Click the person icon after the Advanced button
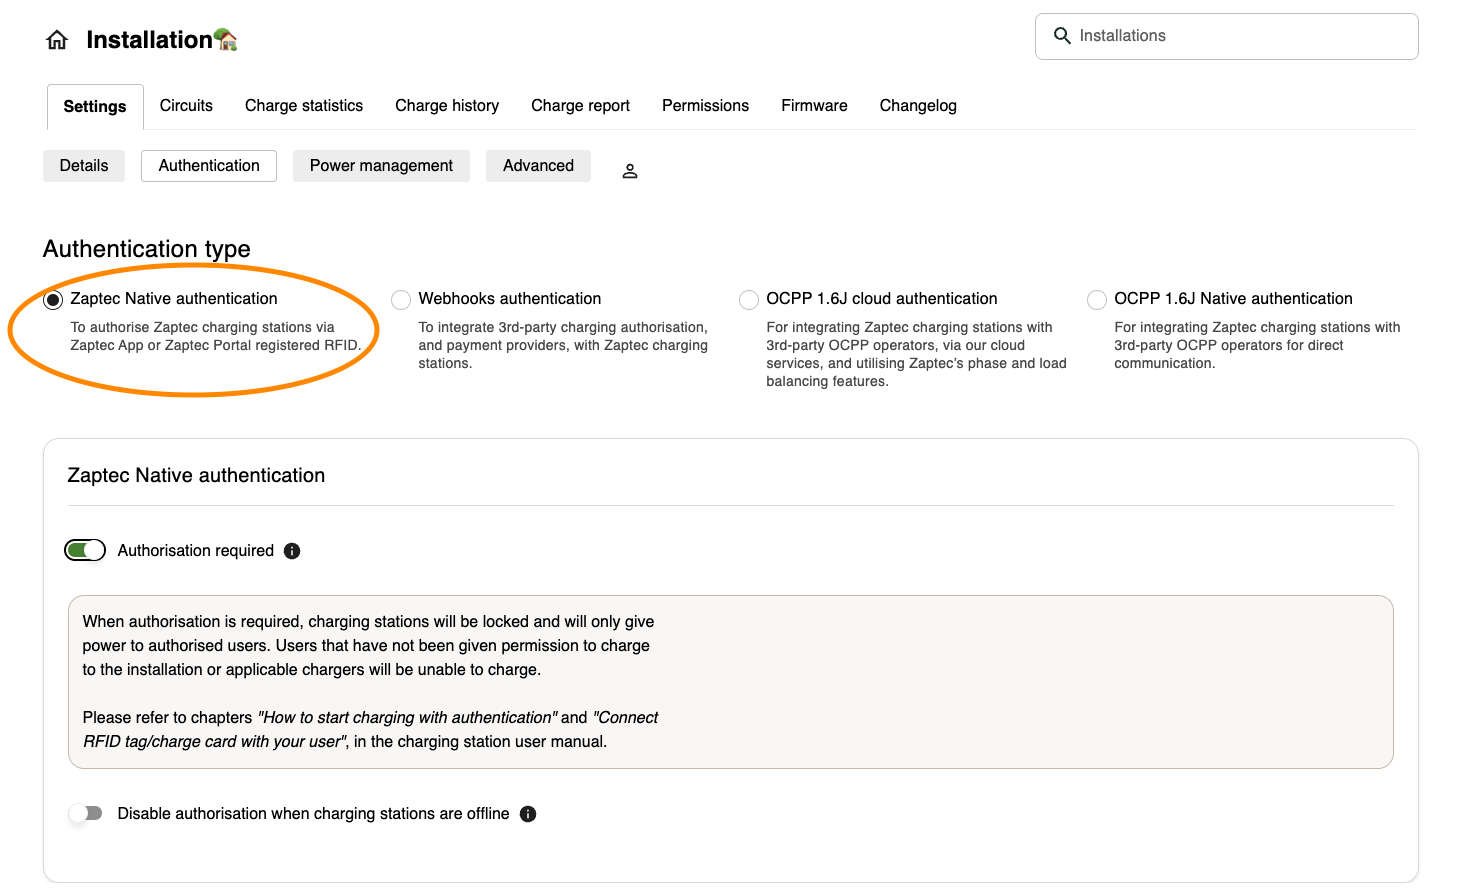1479x892 pixels. pos(630,171)
